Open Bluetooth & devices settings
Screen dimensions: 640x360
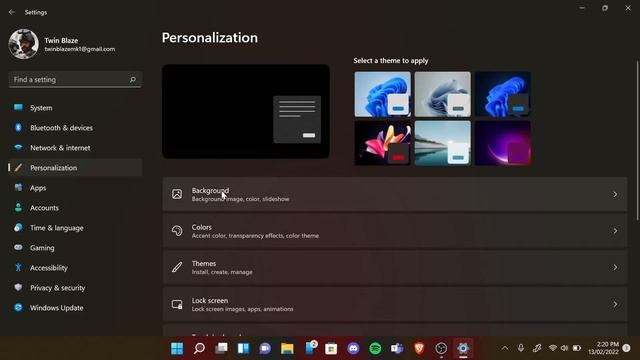[x=75, y=128]
